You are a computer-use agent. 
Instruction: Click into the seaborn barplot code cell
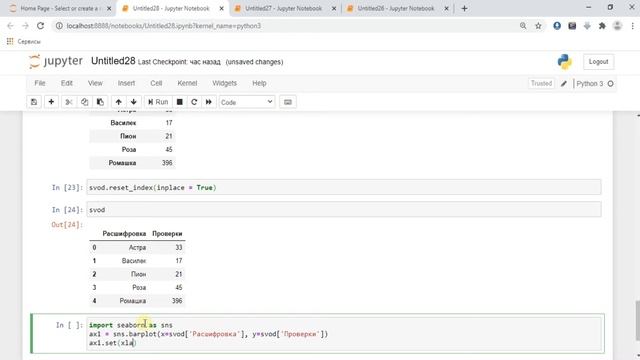pos(344,334)
